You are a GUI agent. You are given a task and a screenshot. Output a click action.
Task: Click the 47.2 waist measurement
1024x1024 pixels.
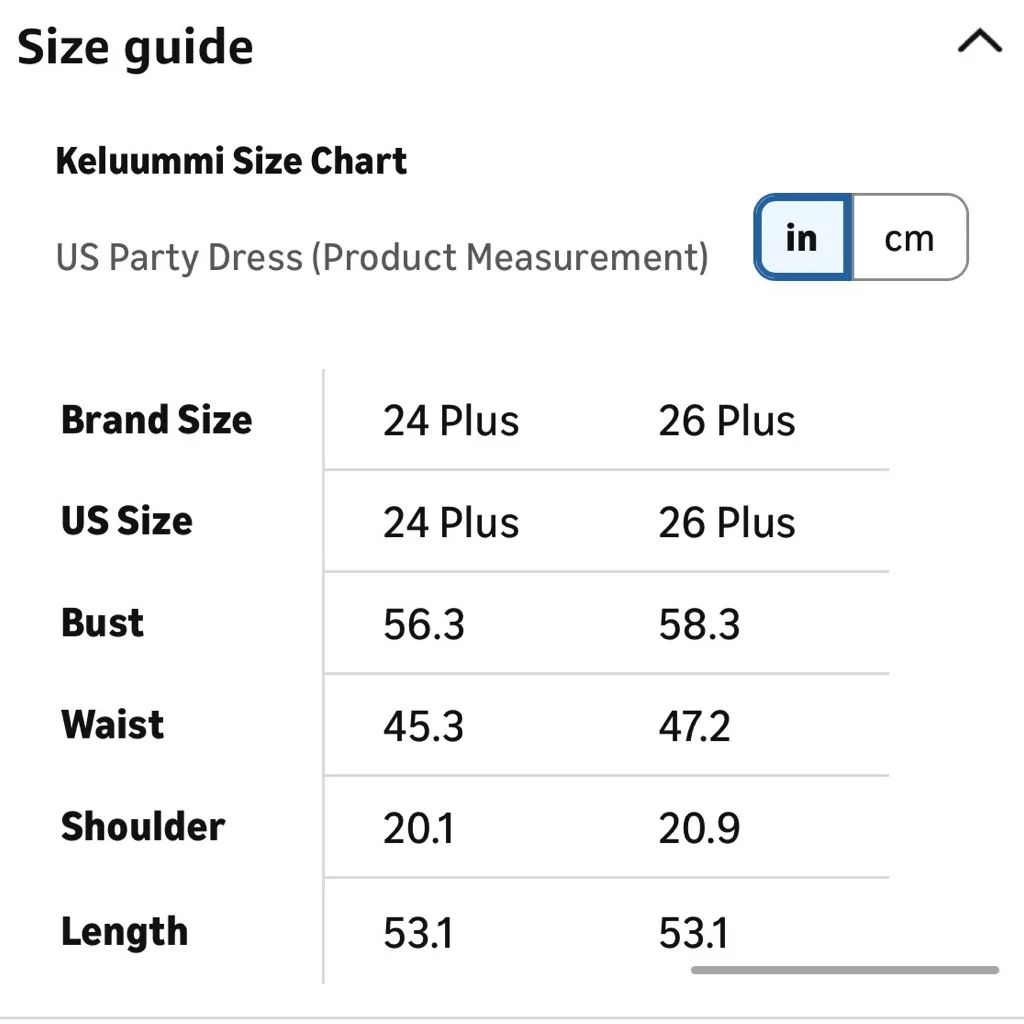pos(694,727)
